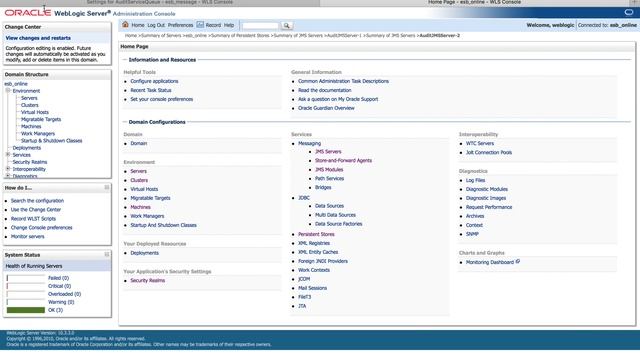Viewport: 640px width, 360px height.
Task: Open Help in toolbar
Action: point(229,25)
